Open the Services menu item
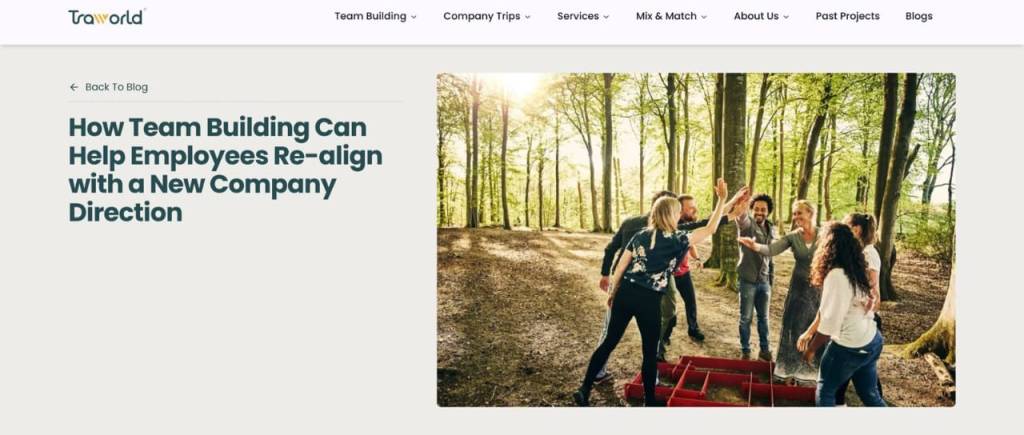 (578, 16)
